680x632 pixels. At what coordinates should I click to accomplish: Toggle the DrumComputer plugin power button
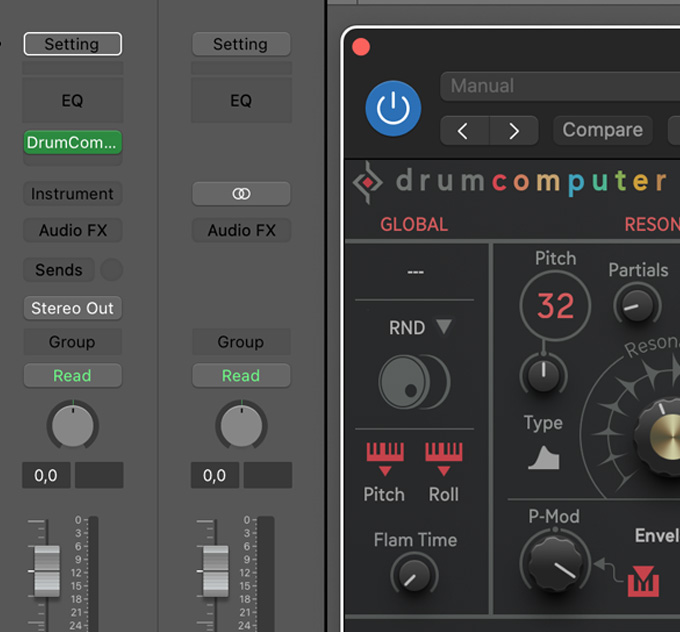tap(393, 108)
